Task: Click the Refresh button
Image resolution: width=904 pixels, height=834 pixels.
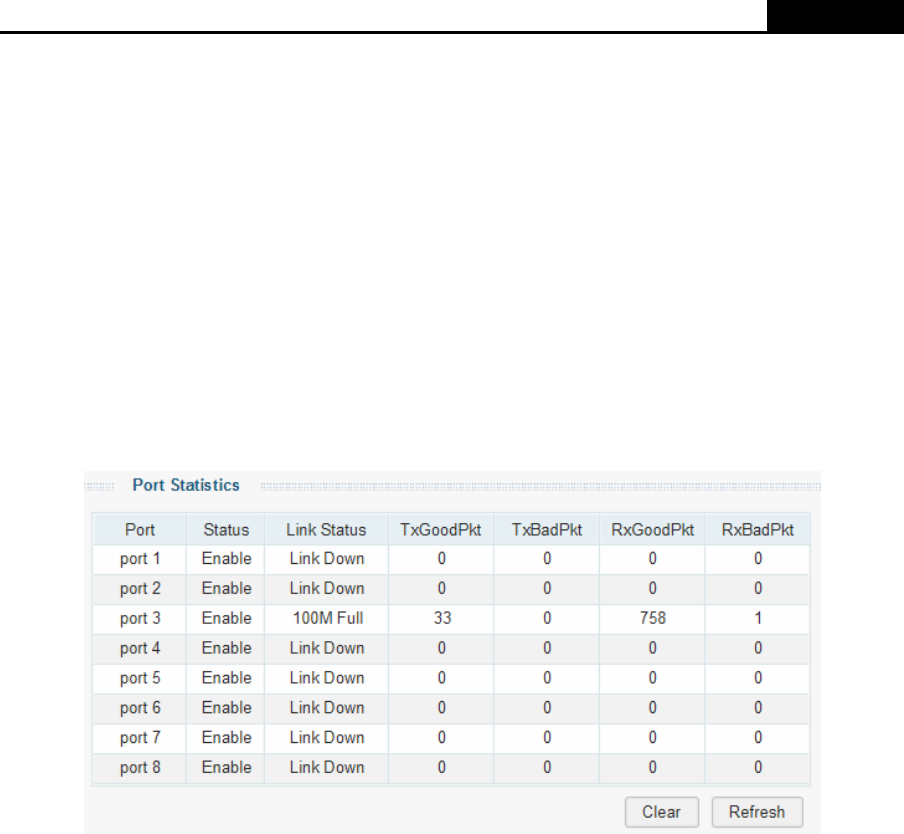Action: [x=757, y=812]
